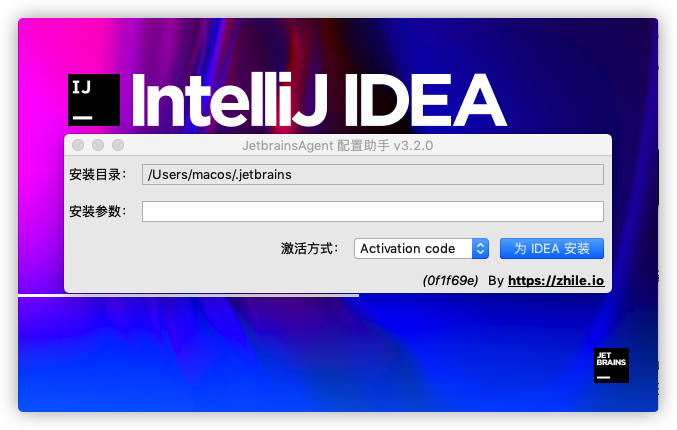Select the 安装目录 label
The width and height of the screenshot is (677, 430).
coord(98,175)
